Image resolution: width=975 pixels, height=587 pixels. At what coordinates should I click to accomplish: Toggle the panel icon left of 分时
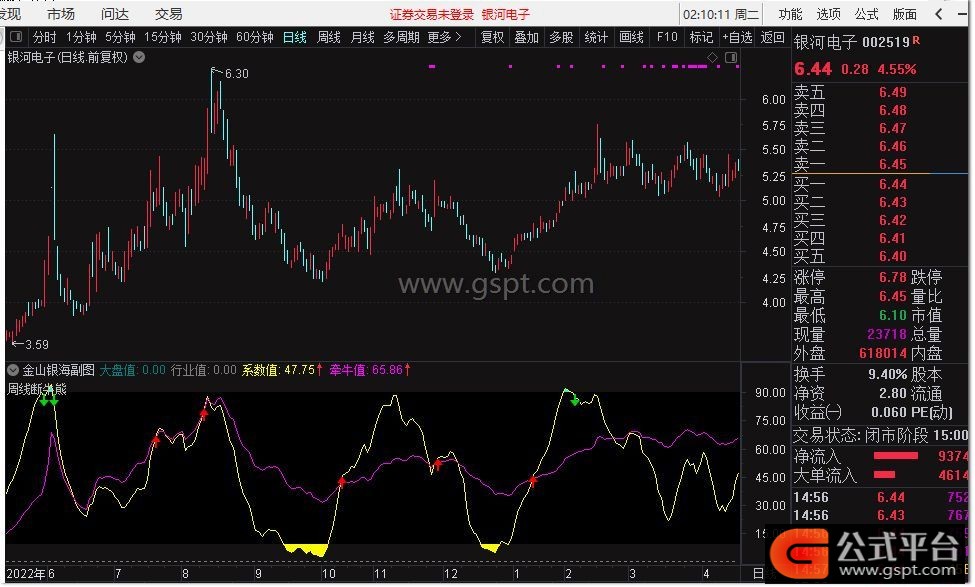[x=16, y=37]
